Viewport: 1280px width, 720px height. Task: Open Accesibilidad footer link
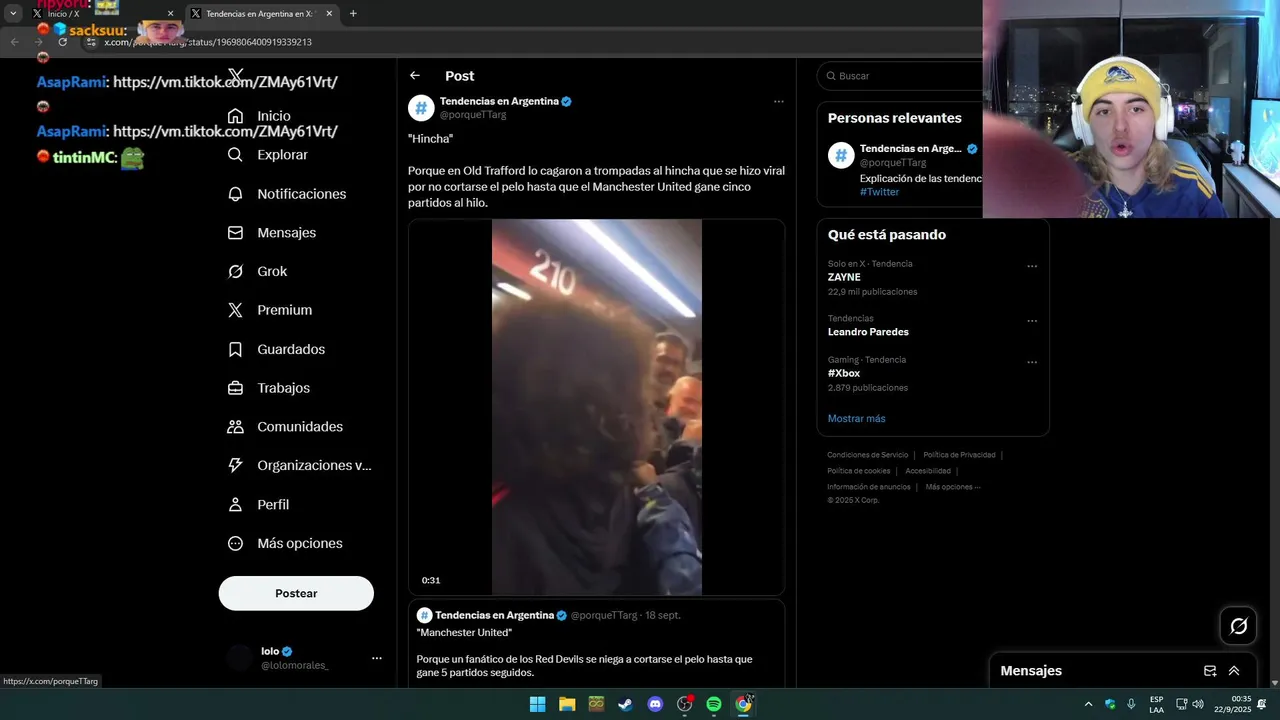coord(928,471)
